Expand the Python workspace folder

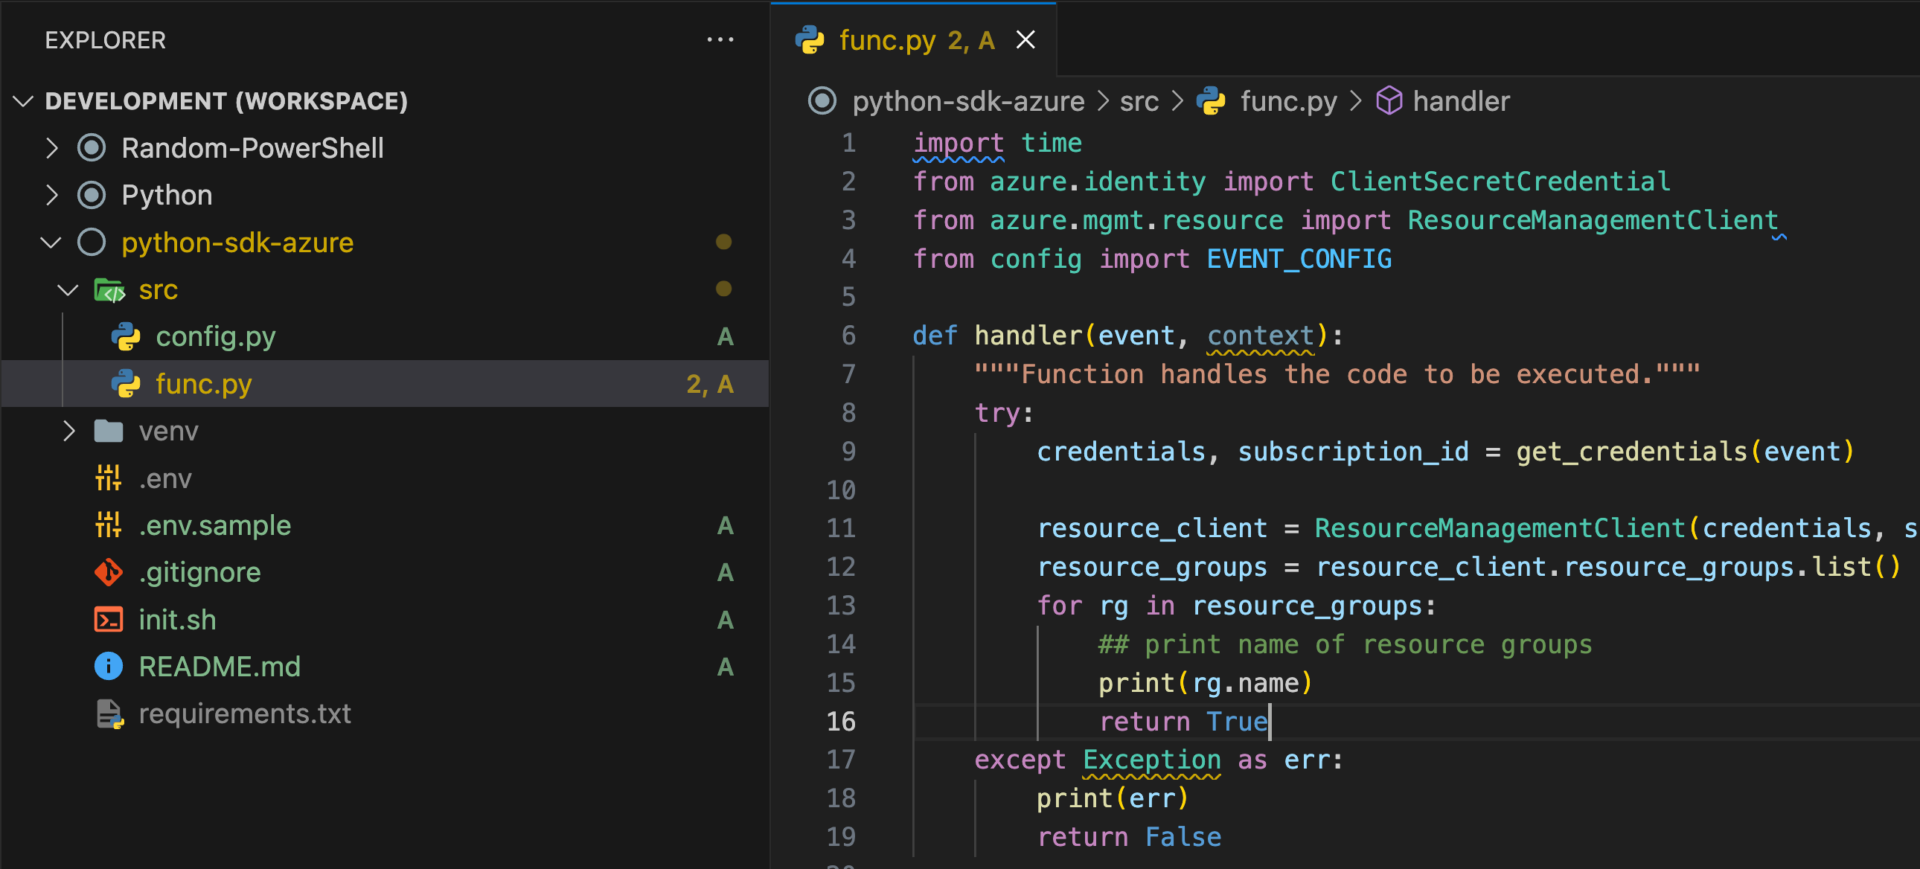click(52, 195)
